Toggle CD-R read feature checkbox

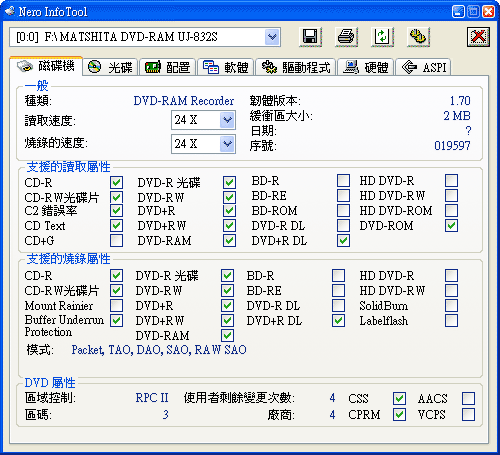tap(116, 182)
